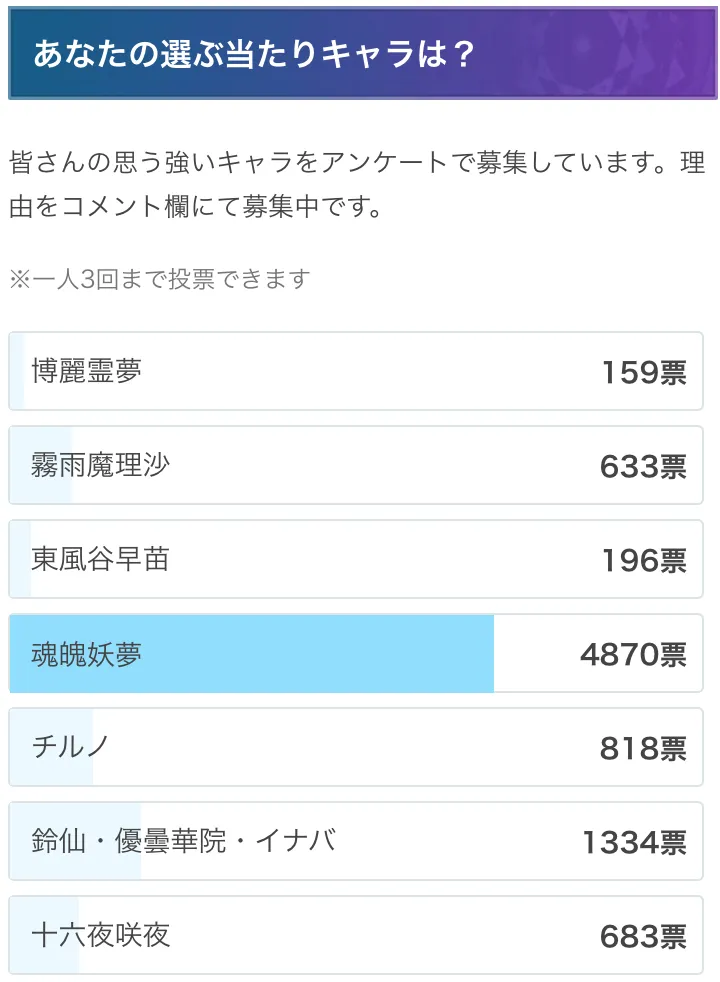This screenshot has width=720, height=982.
Task: Click the 159票 vote count
Action: tap(643, 372)
